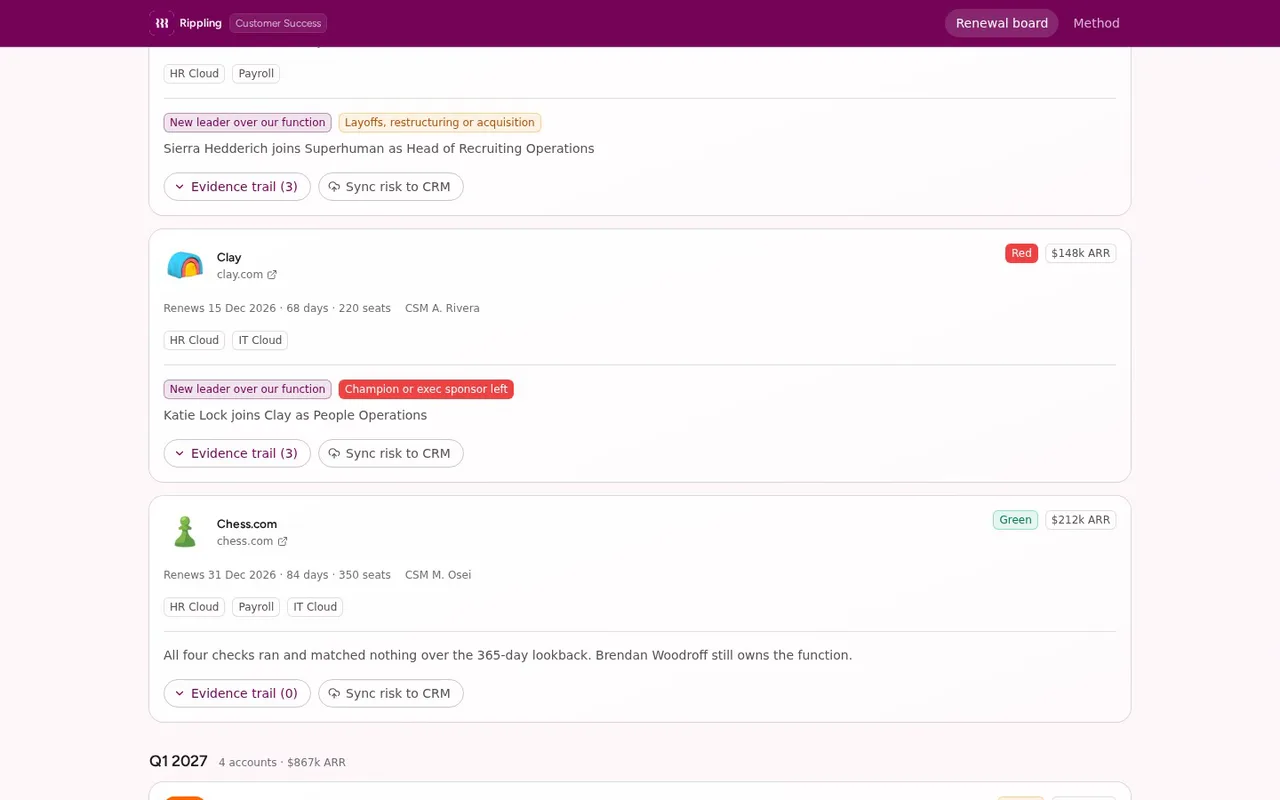Viewport: 1280px width, 800px height.
Task: Click the Chess.com green pawn logo
Action: click(185, 532)
